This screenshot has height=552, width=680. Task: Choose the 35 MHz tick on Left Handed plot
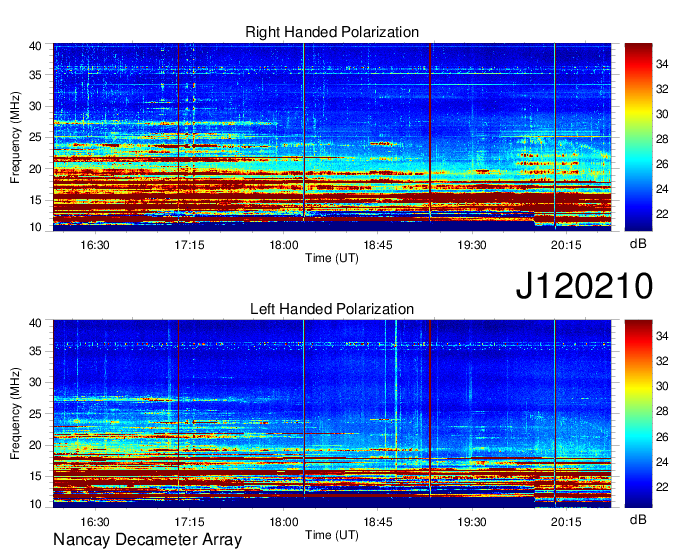click(x=35, y=351)
